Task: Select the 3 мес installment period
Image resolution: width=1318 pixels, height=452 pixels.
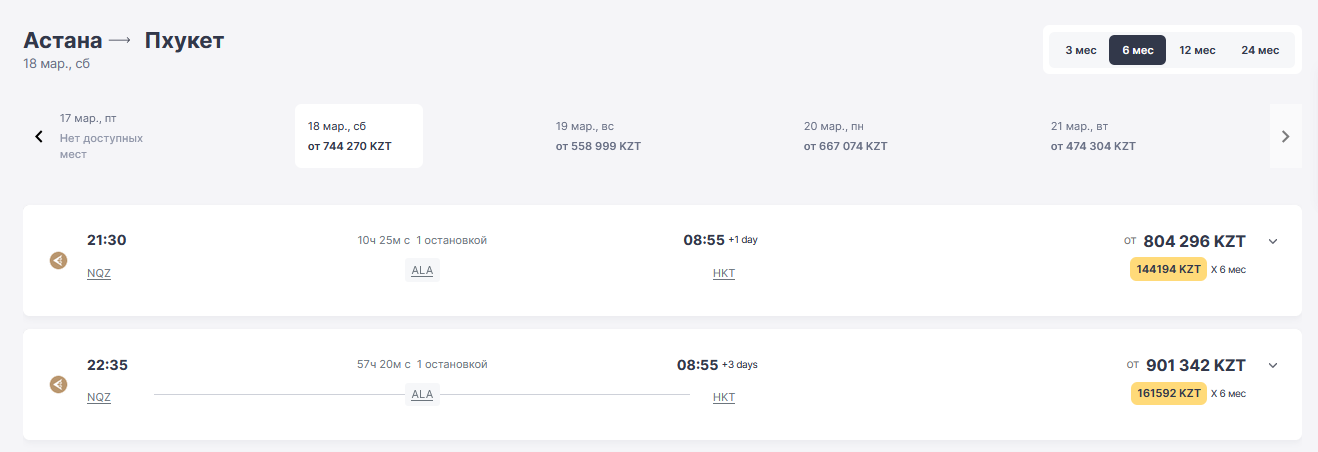Action: [x=1080, y=50]
